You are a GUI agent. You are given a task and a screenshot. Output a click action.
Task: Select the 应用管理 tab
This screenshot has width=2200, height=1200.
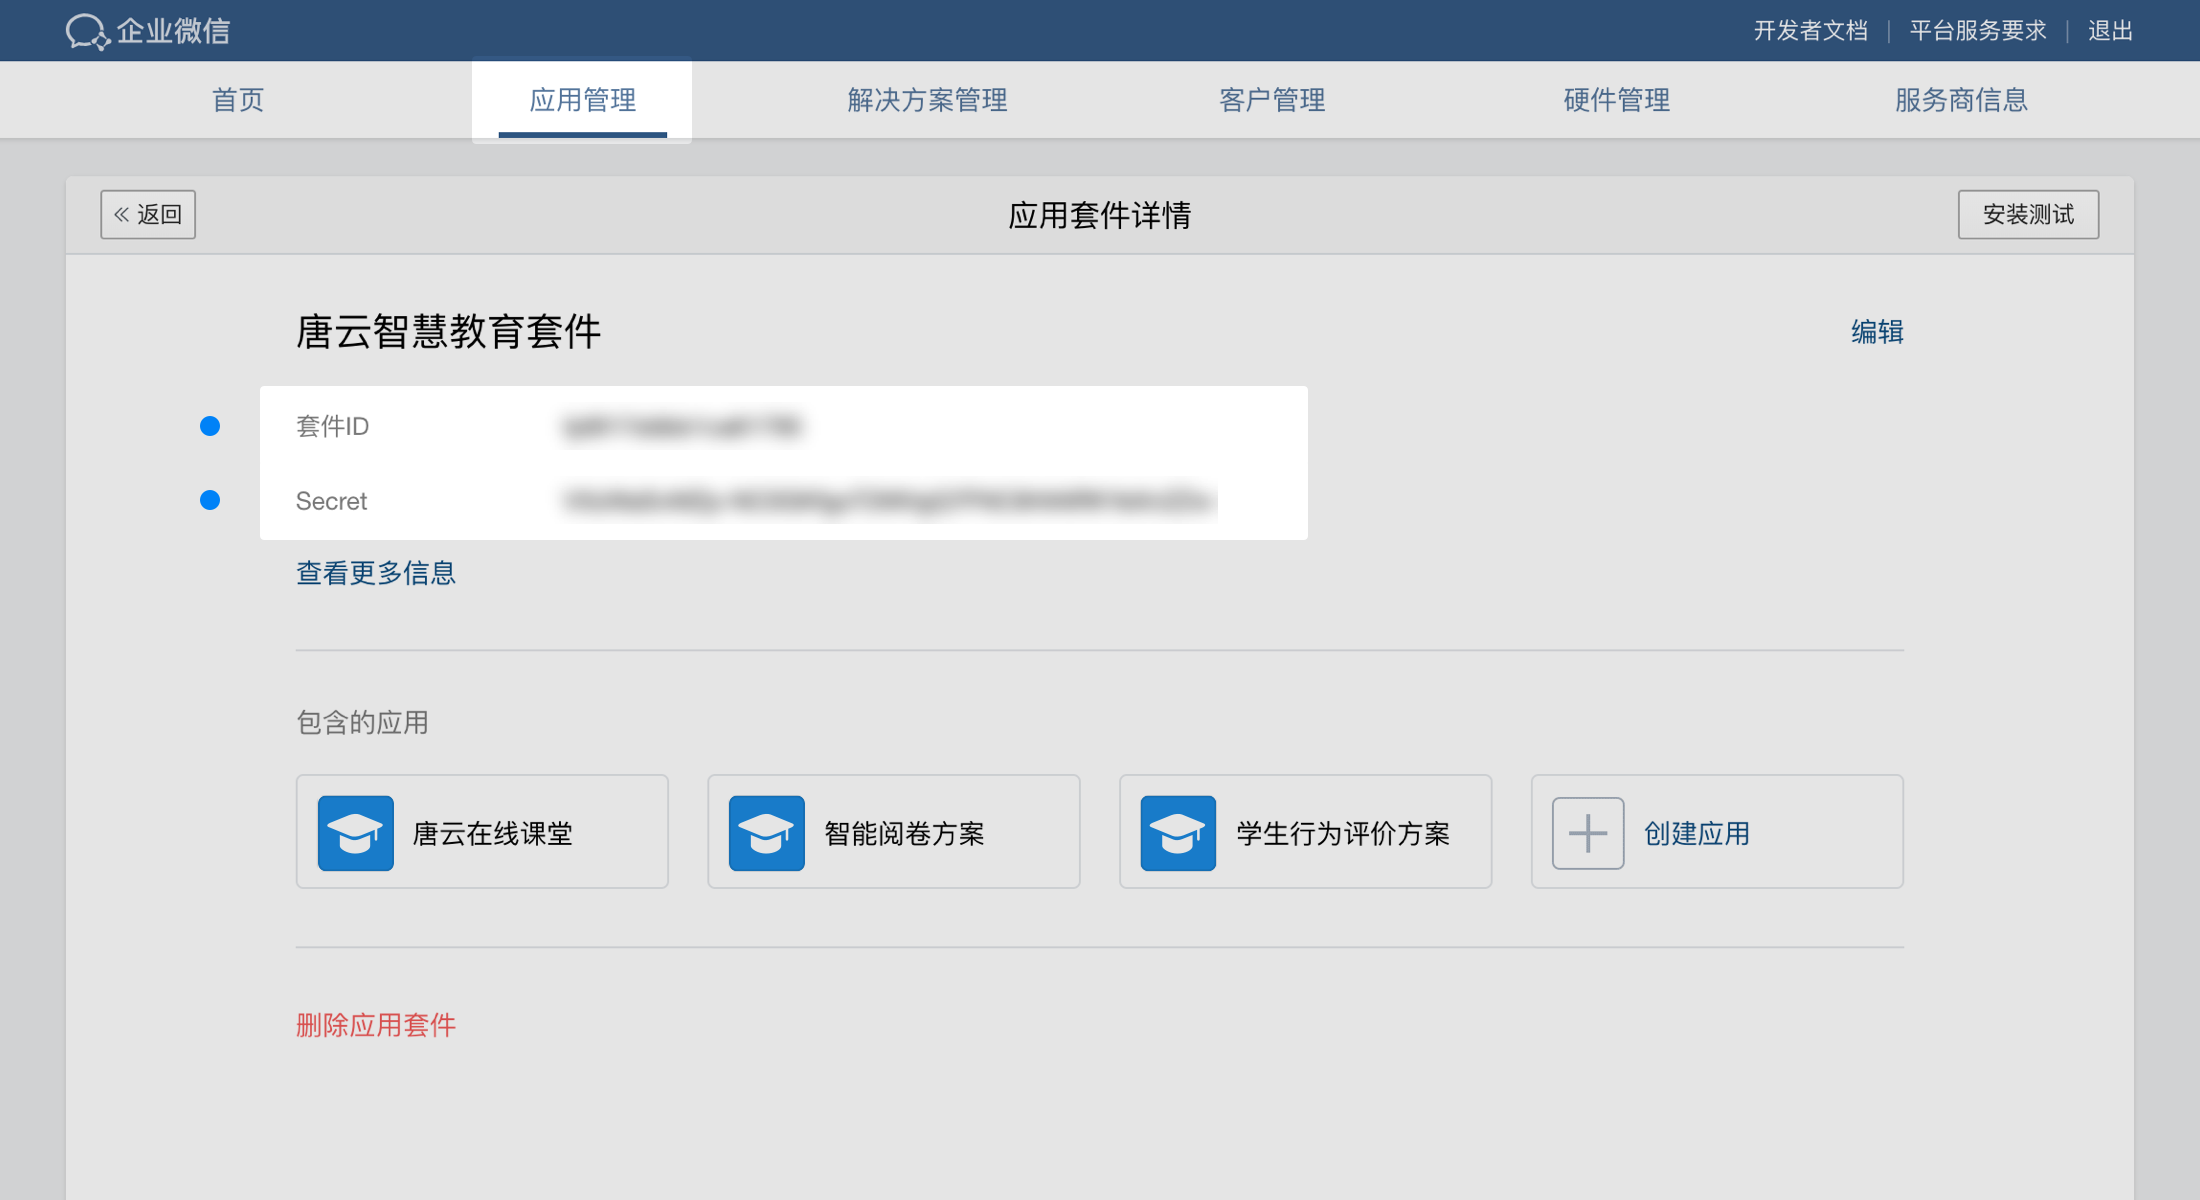[582, 100]
